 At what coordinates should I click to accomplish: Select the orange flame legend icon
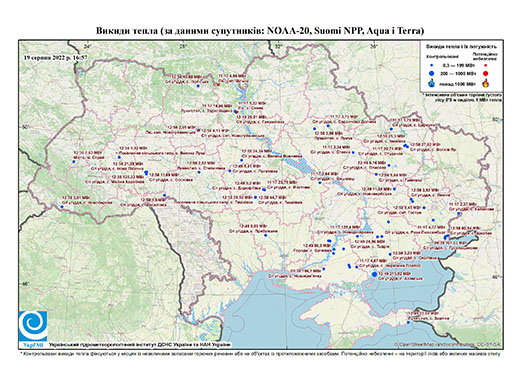[486, 83]
